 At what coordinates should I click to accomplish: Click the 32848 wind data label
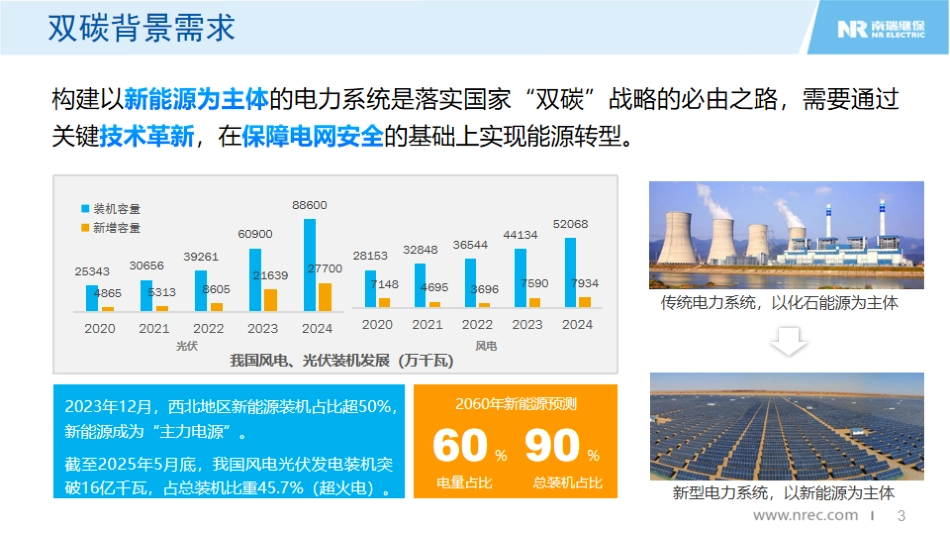coord(420,250)
